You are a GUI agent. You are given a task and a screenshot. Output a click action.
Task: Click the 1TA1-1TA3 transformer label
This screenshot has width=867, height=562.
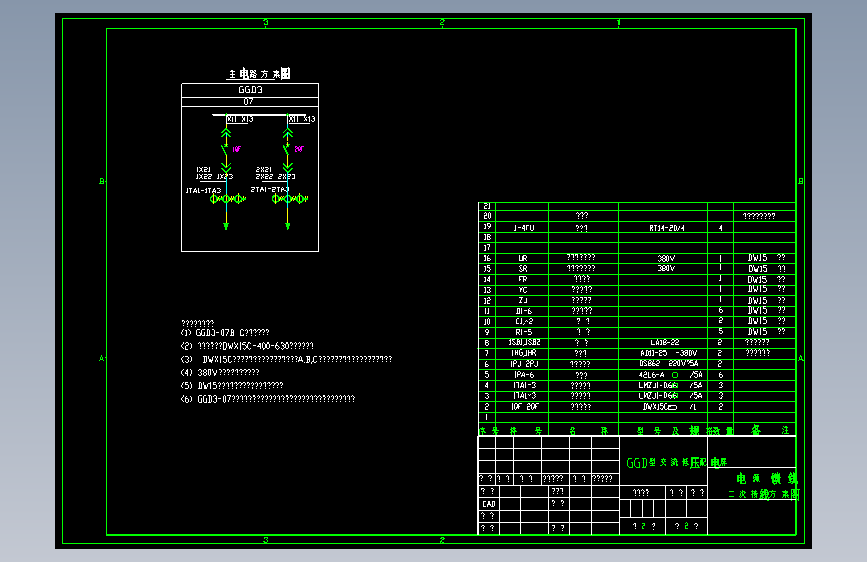click(203, 190)
